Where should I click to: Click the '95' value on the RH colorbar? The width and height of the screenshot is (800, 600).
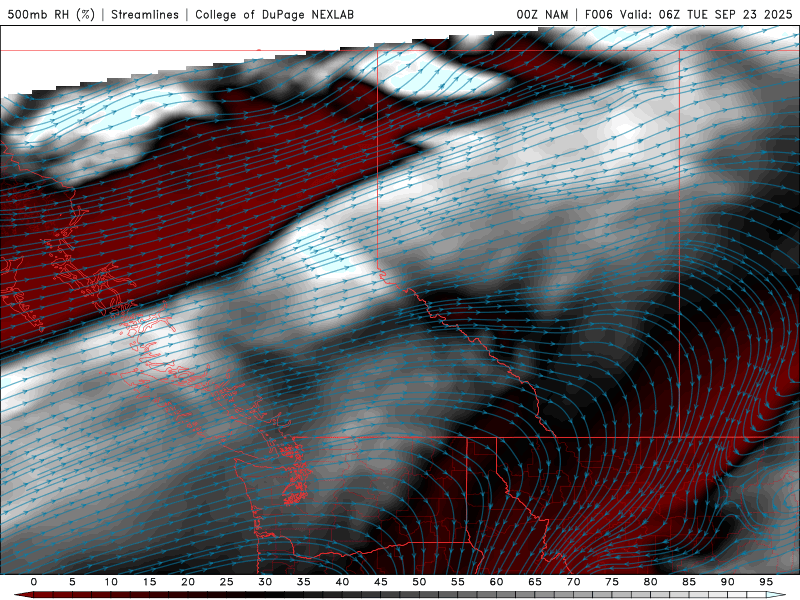[766, 582]
